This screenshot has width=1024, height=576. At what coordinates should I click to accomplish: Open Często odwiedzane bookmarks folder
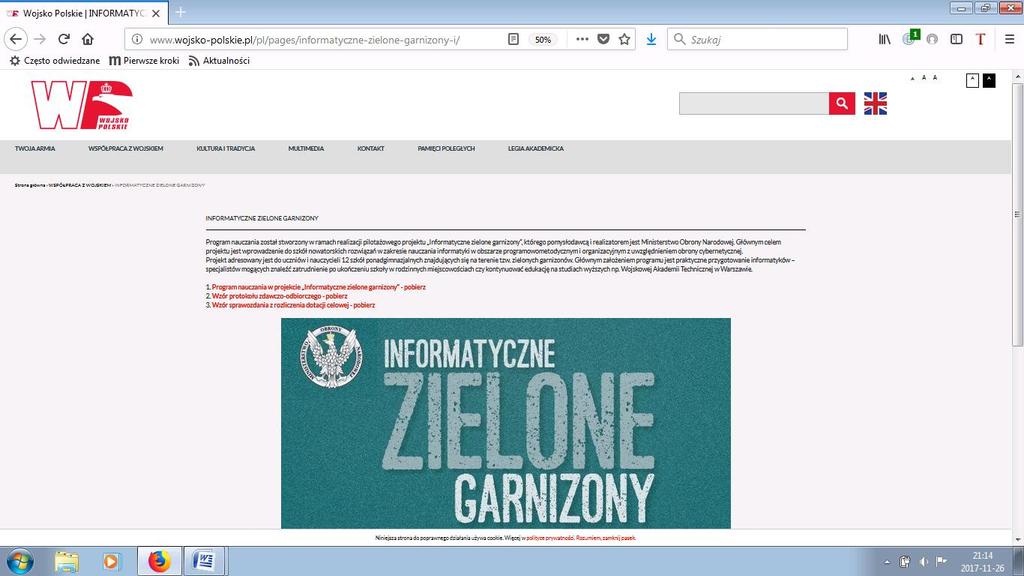click(55, 60)
